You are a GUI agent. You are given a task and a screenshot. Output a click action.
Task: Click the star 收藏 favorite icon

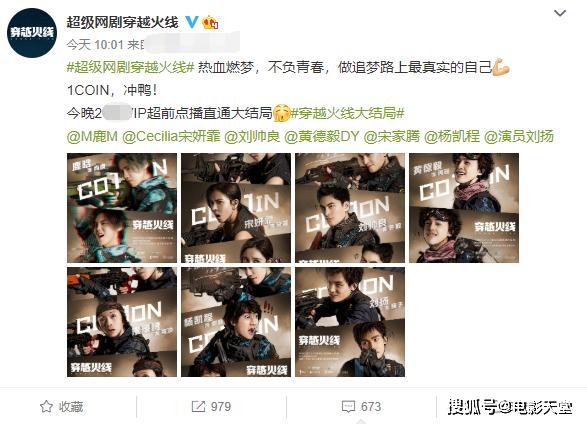coord(46,406)
